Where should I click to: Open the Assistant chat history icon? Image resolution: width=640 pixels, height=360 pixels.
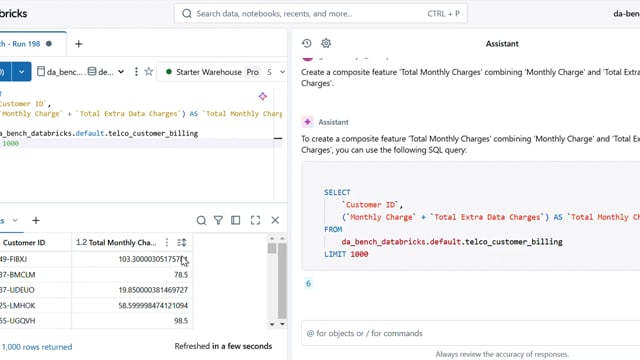coord(307,43)
